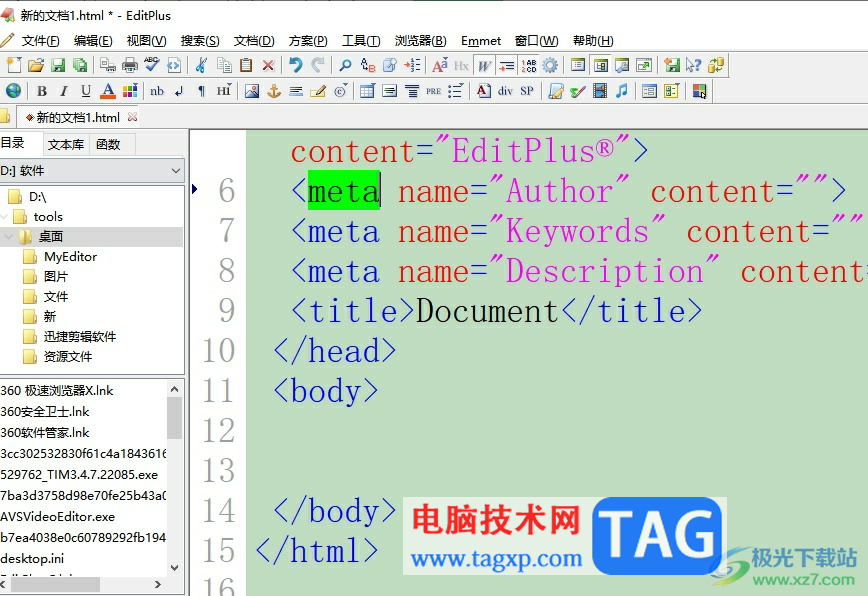
Task: Open the list tag dropdown icon
Action: [x=455, y=91]
